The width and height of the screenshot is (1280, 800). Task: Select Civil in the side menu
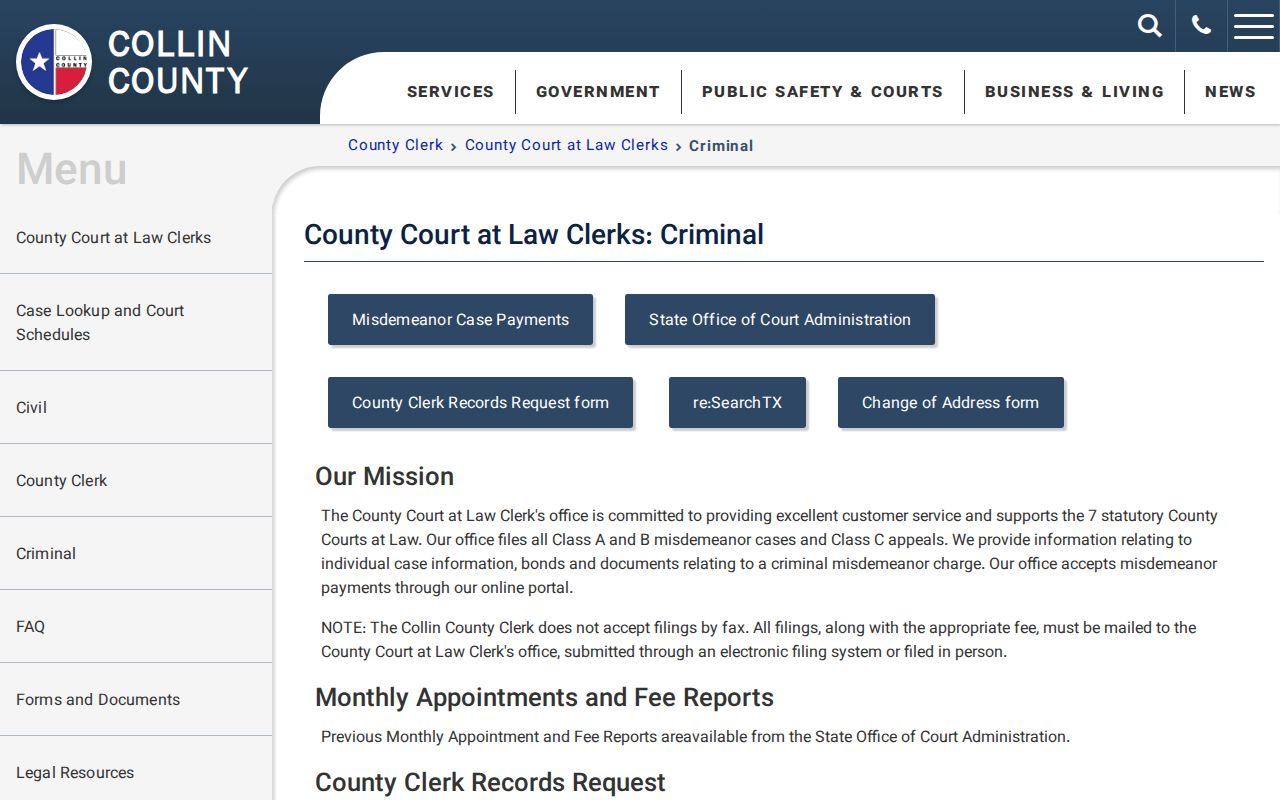136,408
